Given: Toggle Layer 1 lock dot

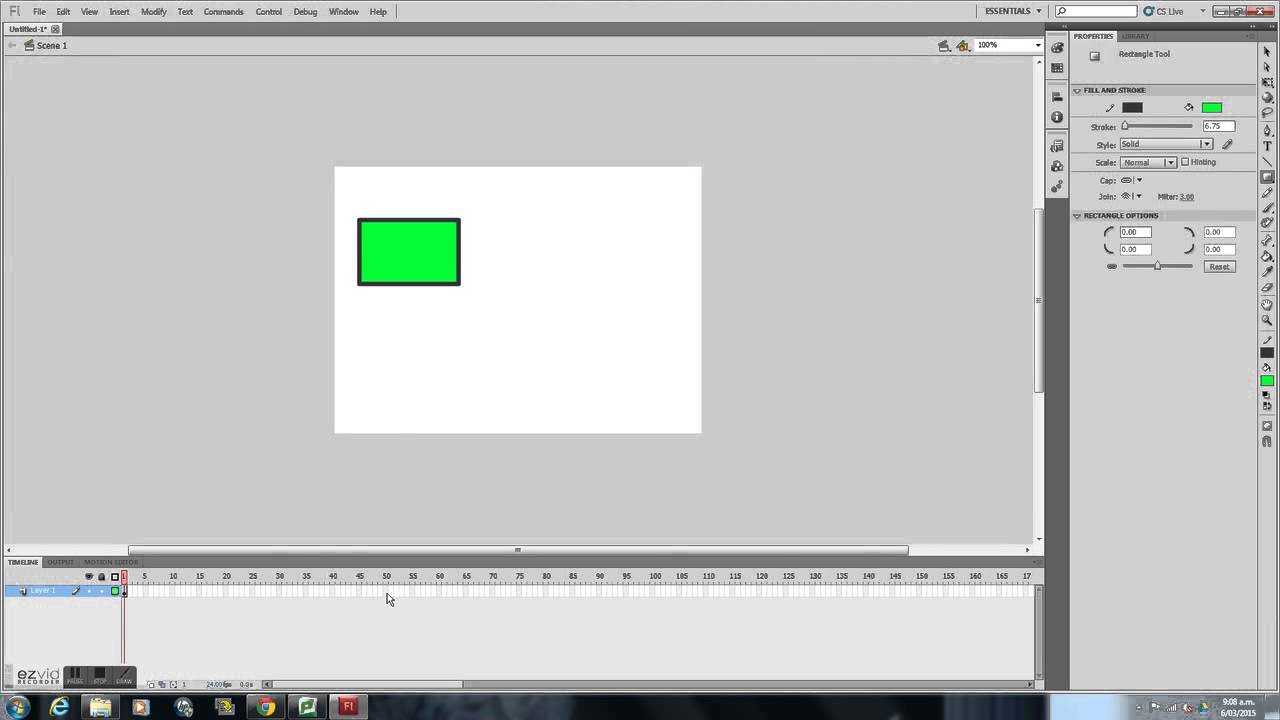Looking at the screenshot, I should [x=101, y=591].
